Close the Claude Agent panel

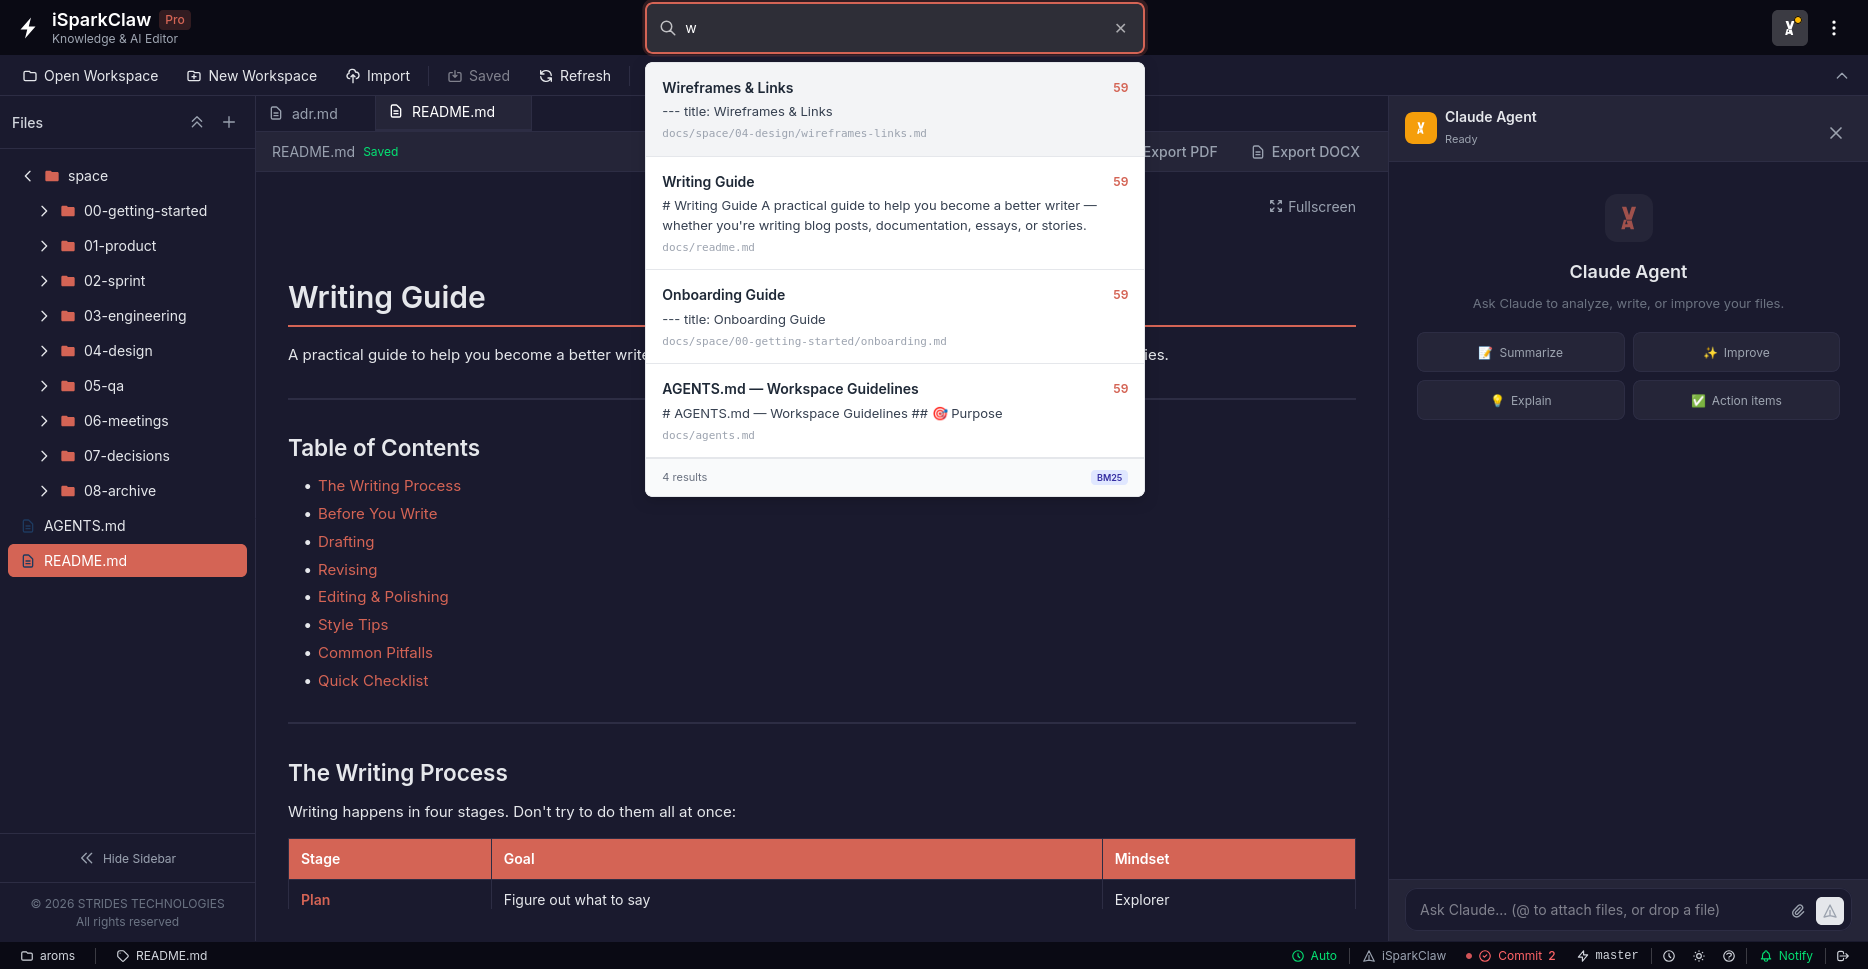(1835, 133)
